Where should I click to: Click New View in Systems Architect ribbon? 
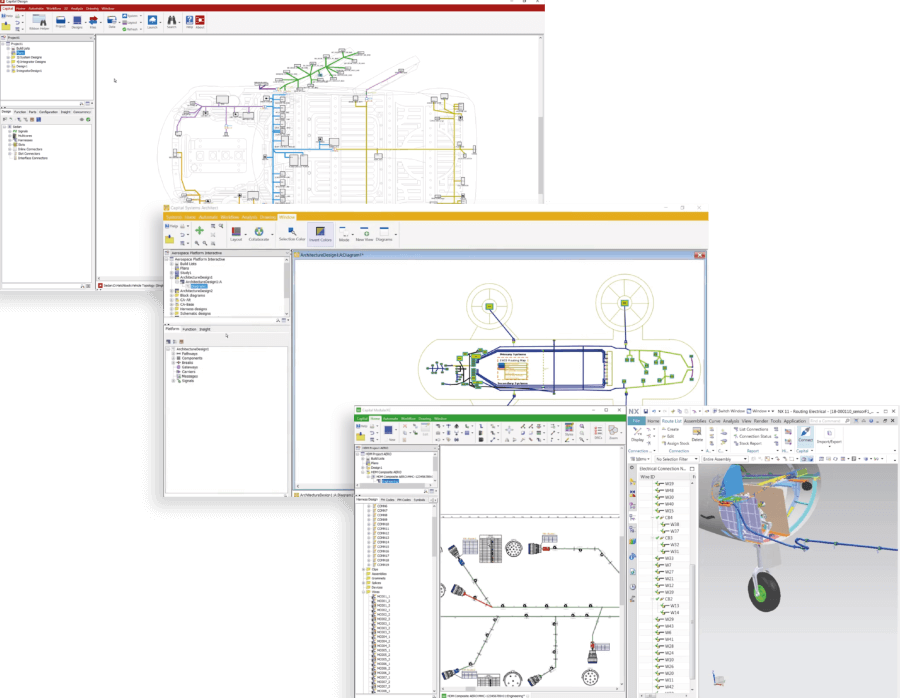point(364,234)
